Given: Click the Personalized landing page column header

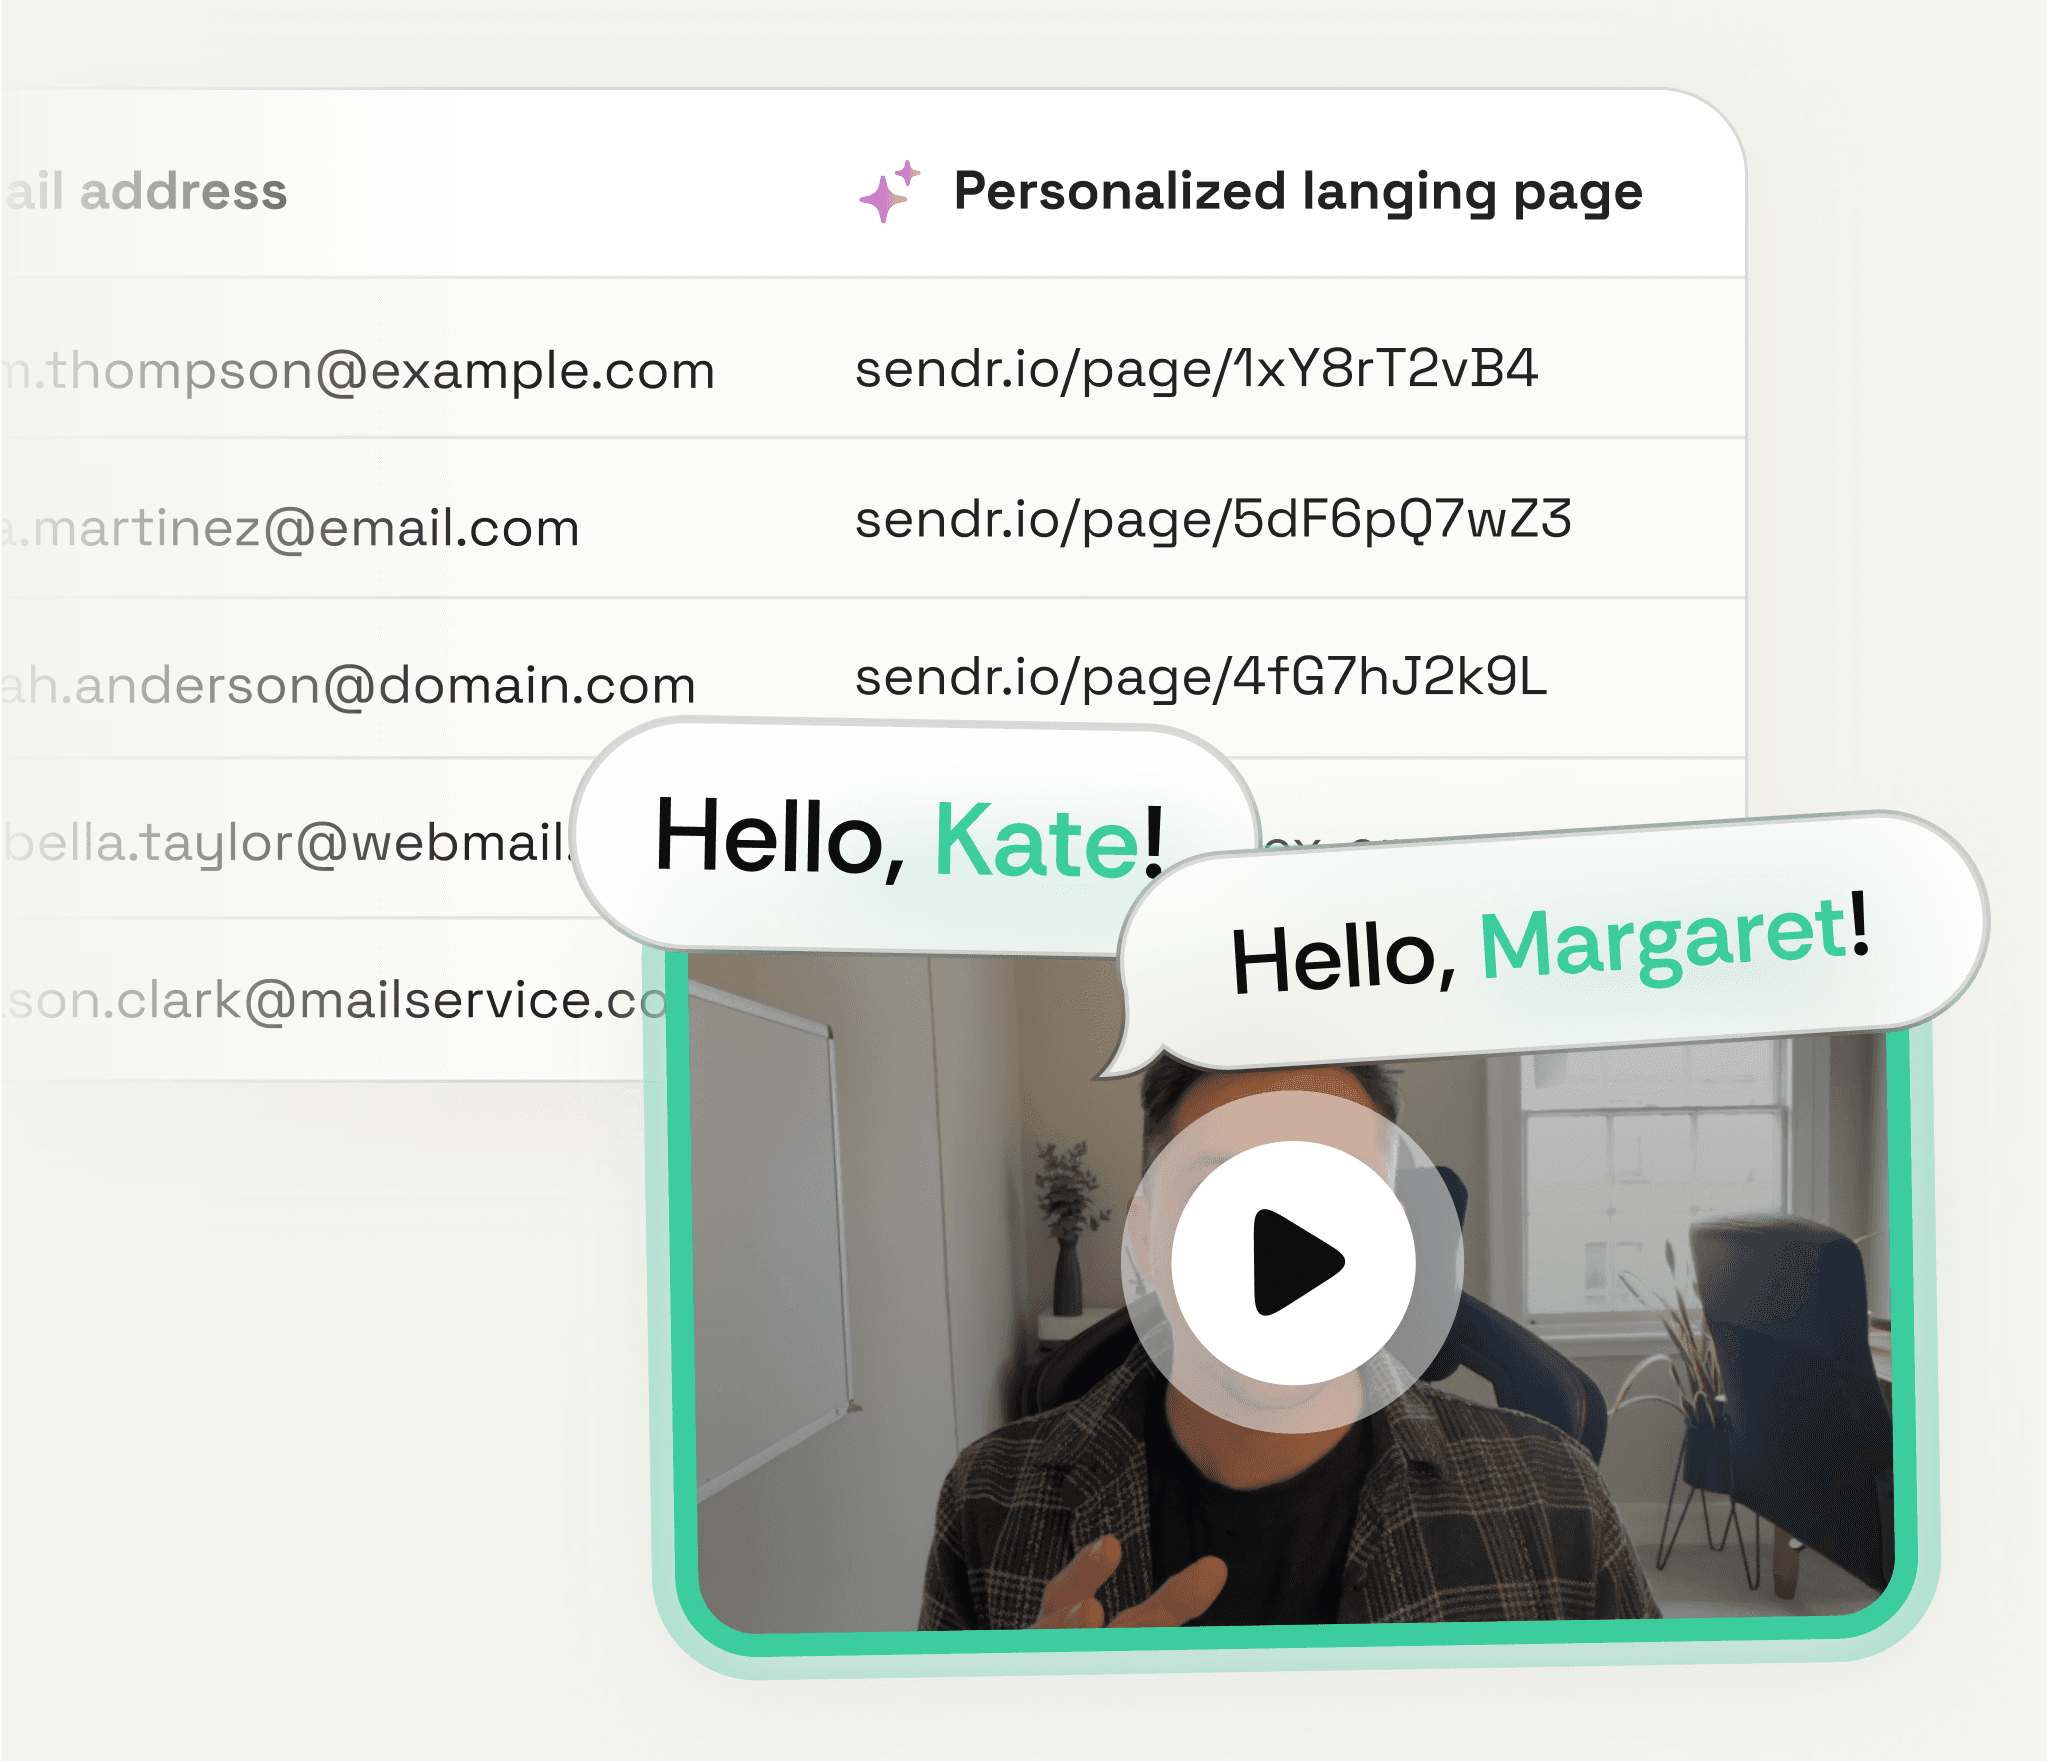Looking at the screenshot, I should [1297, 191].
